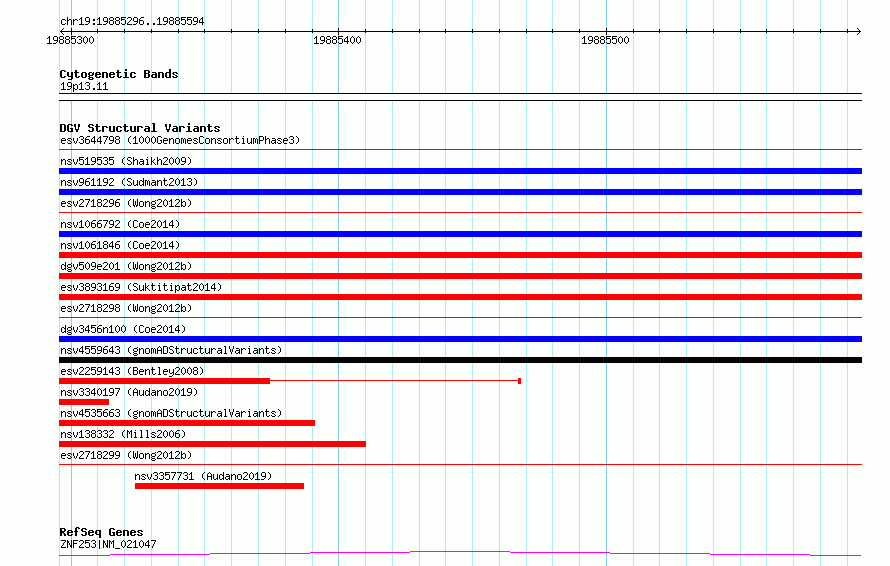Click the red bar of nsv3357731
This screenshot has height=566, width=890.
tap(219, 486)
